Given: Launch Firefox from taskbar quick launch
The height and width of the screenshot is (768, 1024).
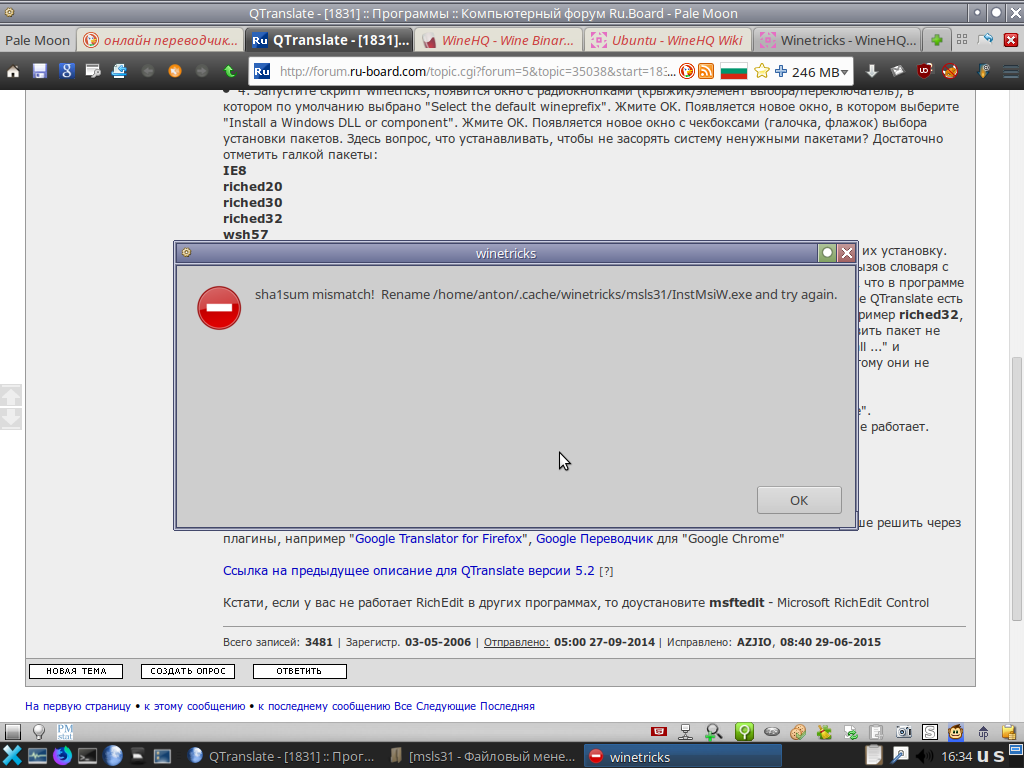Looking at the screenshot, I should 63,756.
